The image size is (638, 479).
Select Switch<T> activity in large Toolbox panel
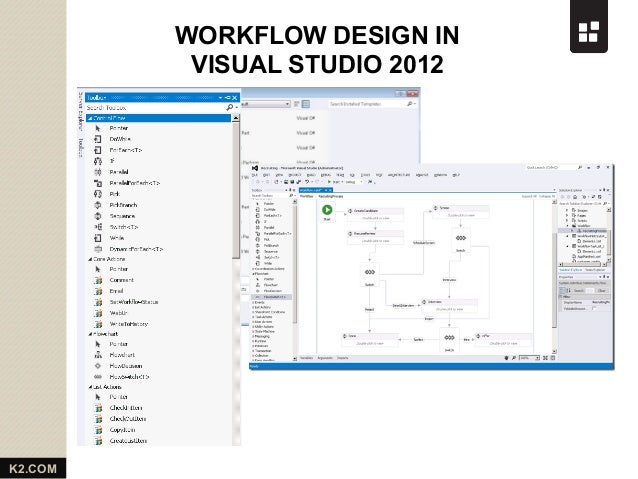pyautogui.click(x=124, y=227)
